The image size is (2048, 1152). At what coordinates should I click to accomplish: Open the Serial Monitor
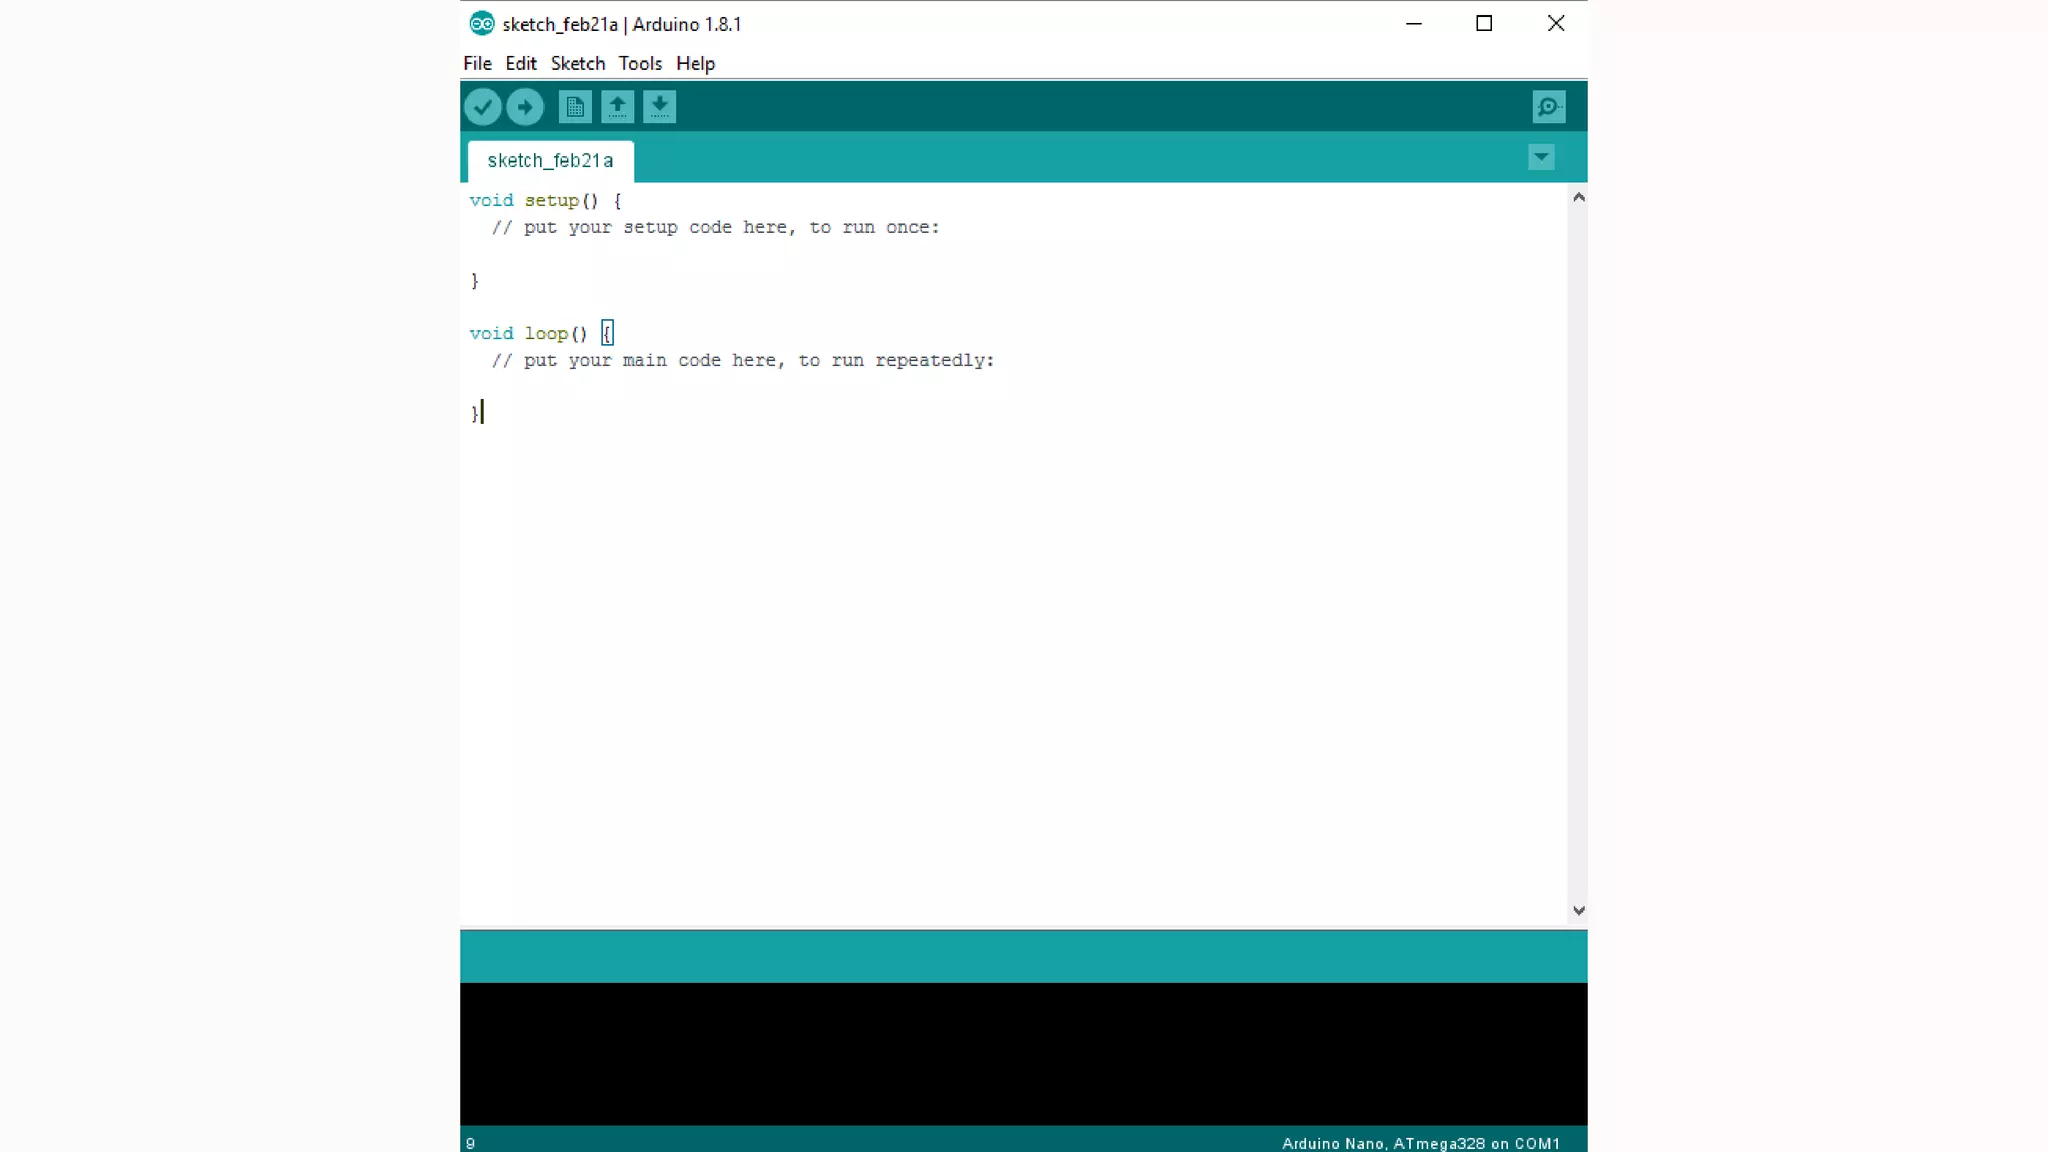point(1549,107)
